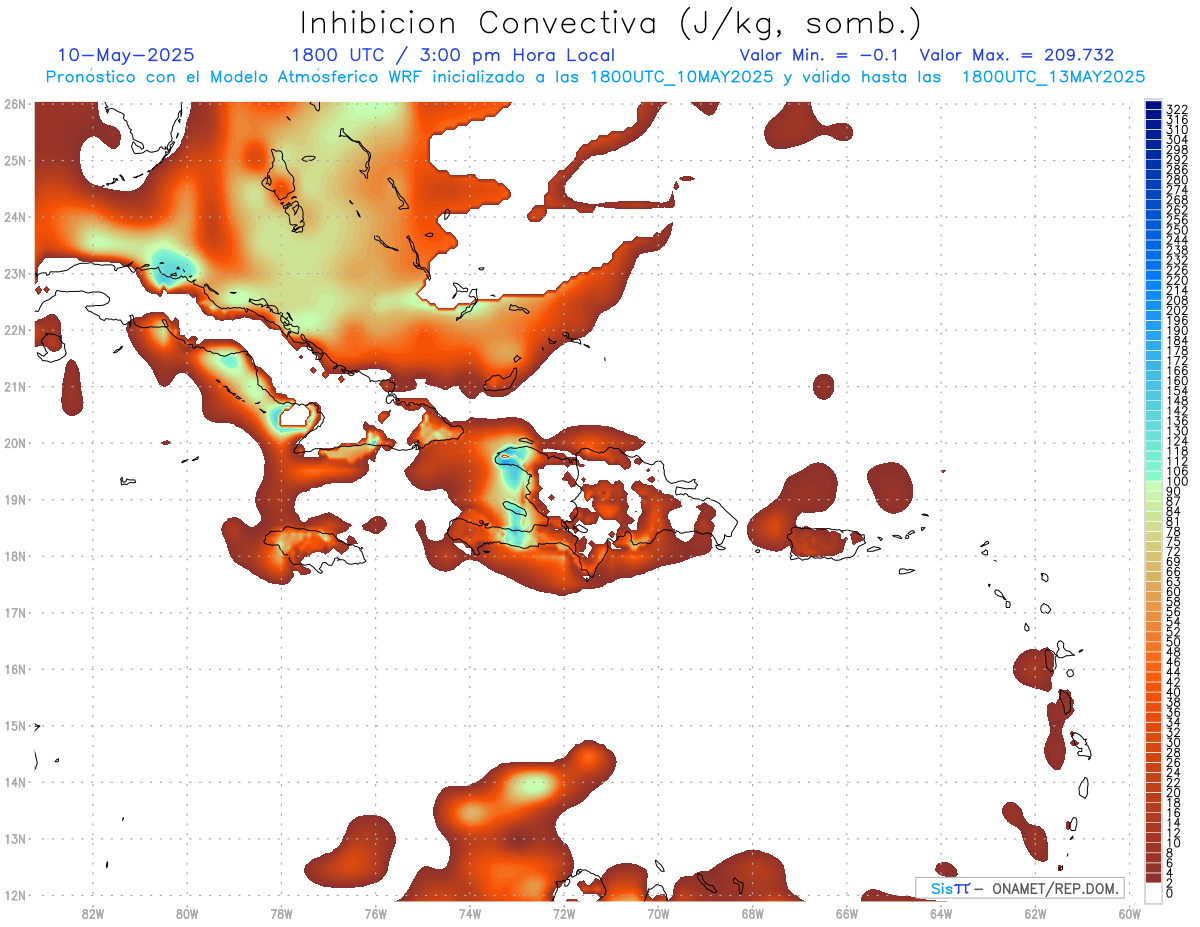Screen dimensions: 1200x927
Task: Click the valid-until time '1800UTC_13MAY2025'
Action: [x=1054, y=77]
